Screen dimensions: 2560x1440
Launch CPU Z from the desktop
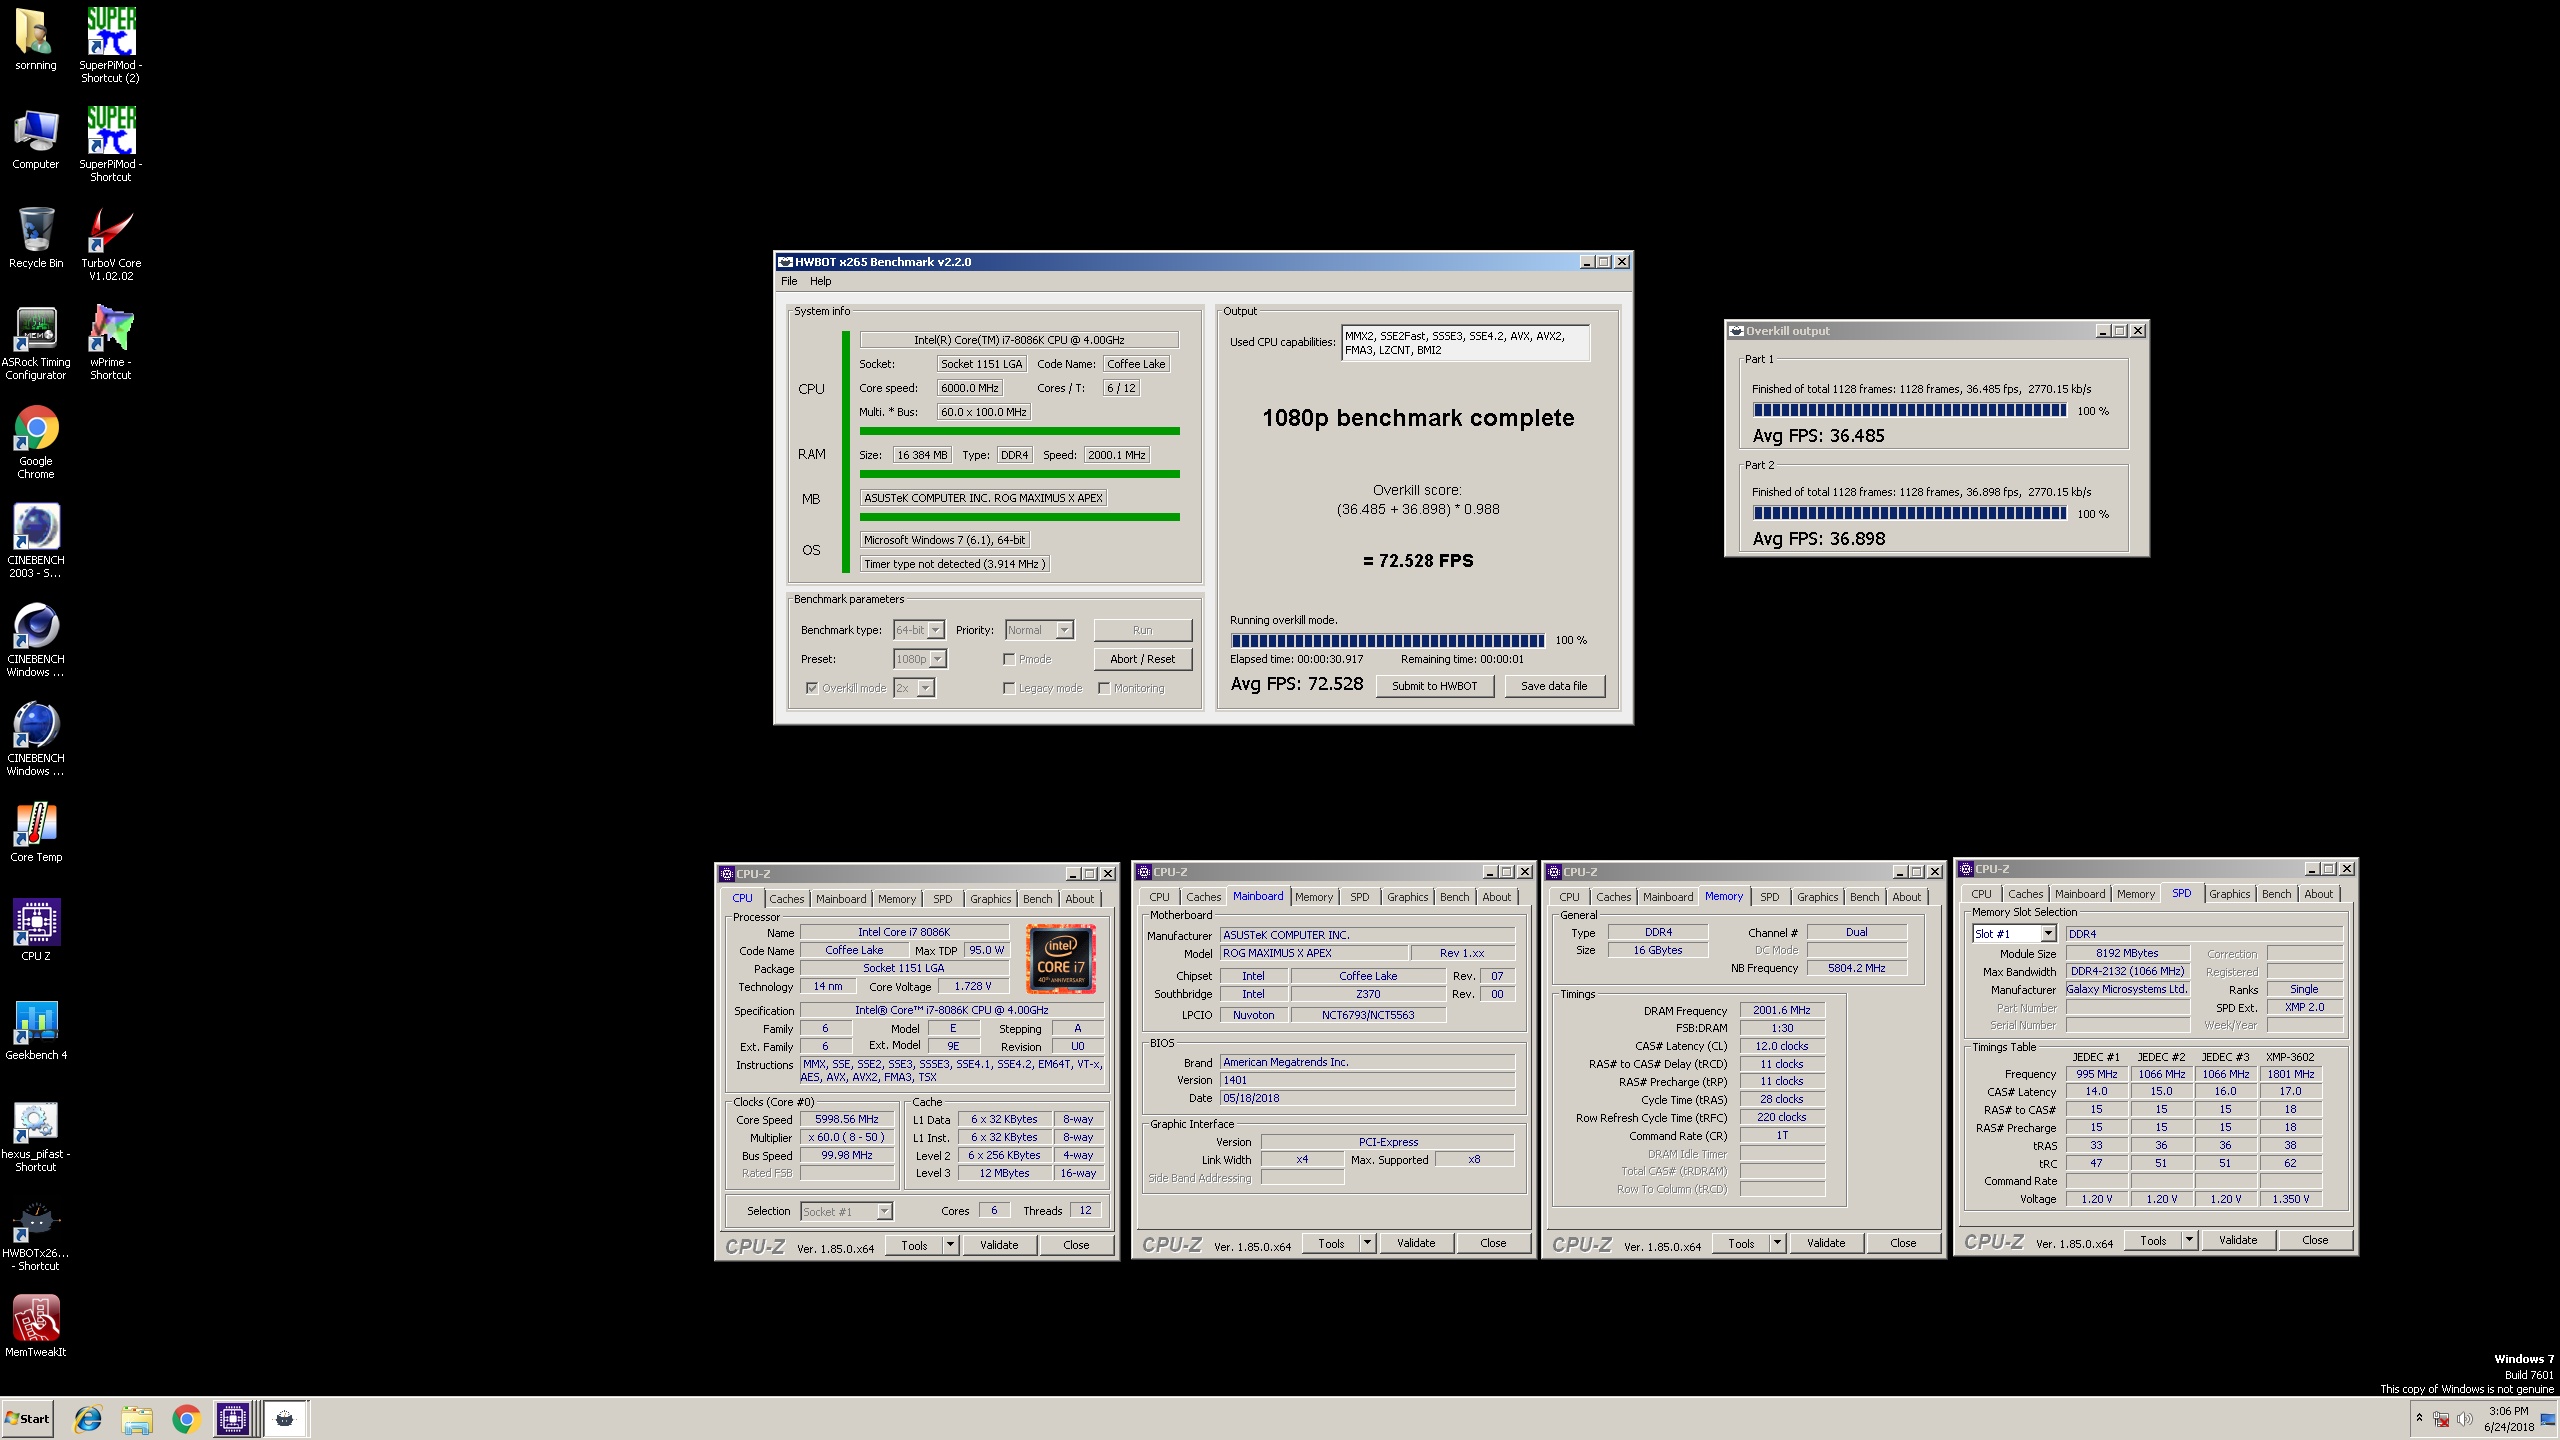[x=36, y=930]
